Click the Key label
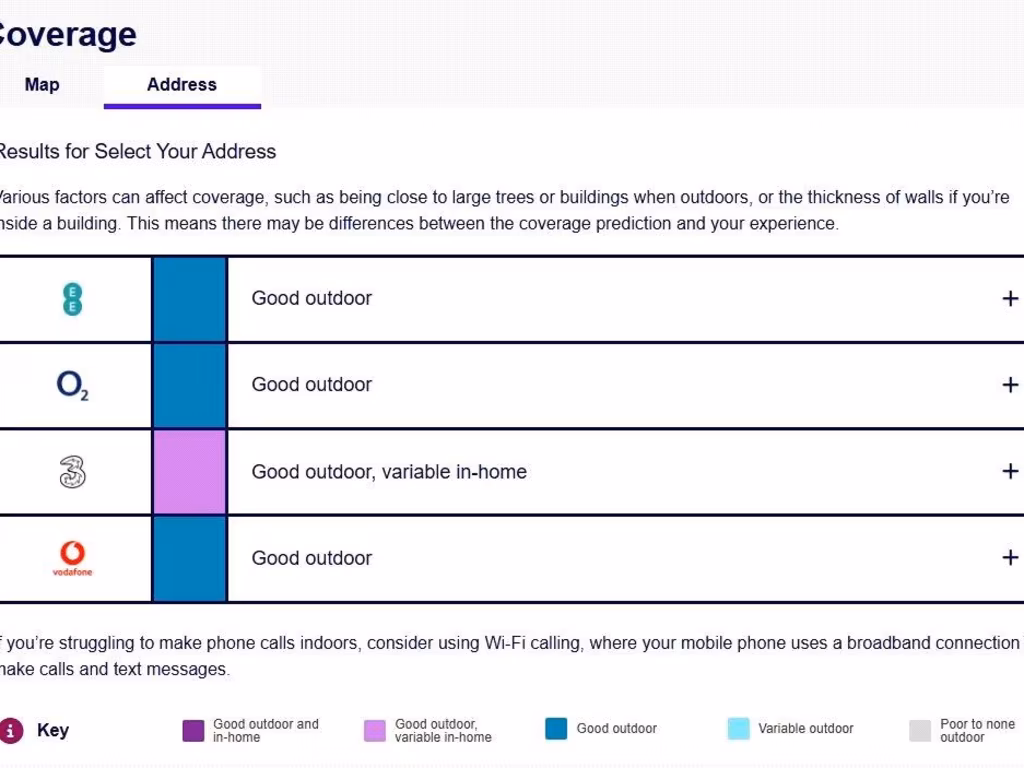Image resolution: width=1024 pixels, height=768 pixels. coord(53,730)
